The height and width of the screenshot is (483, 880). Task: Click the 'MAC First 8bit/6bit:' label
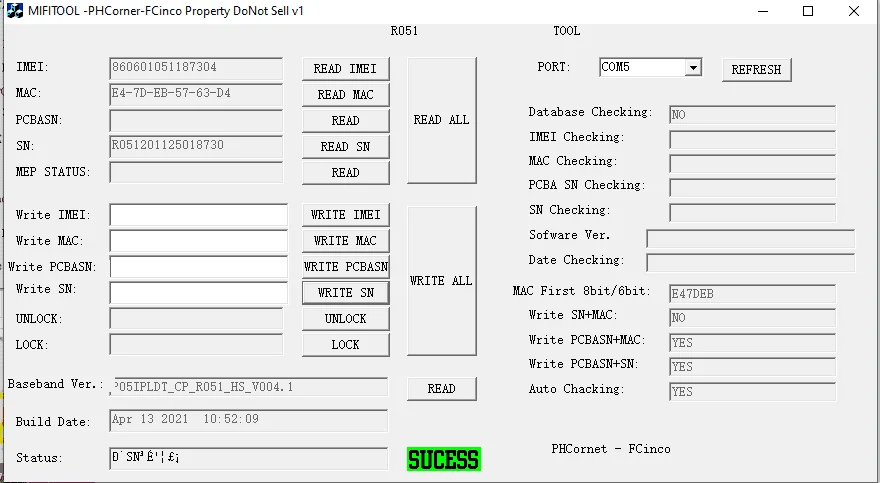(582, 291)
